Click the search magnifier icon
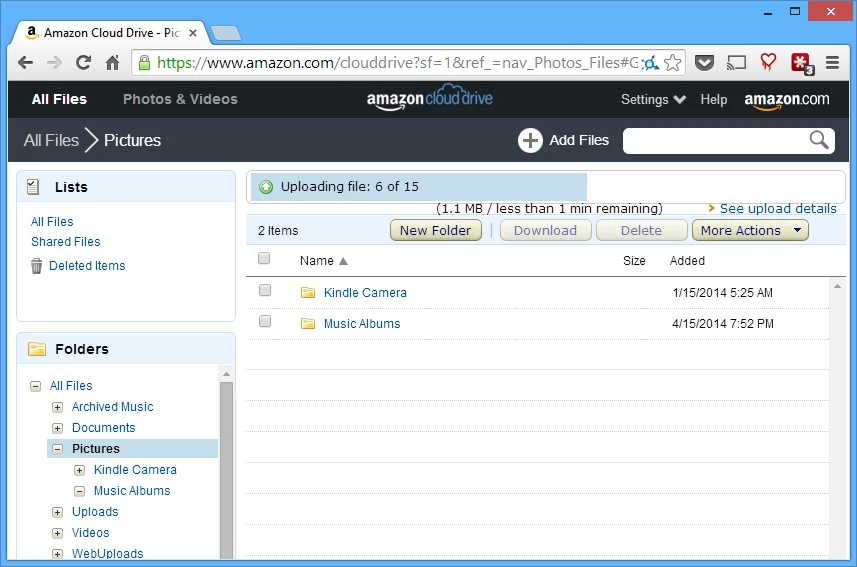857x567 pixels. coord(819,140)
